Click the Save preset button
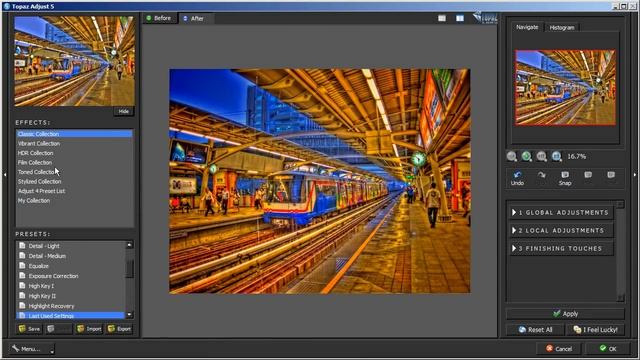 [x=30, y=329]
